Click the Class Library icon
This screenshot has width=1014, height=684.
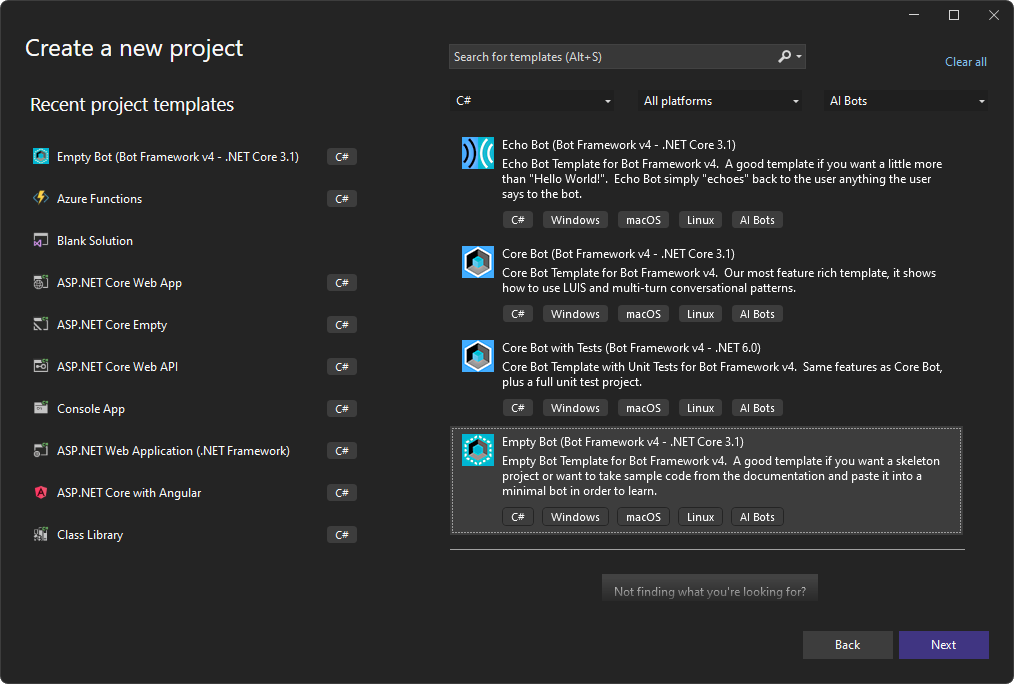[40, 534]
